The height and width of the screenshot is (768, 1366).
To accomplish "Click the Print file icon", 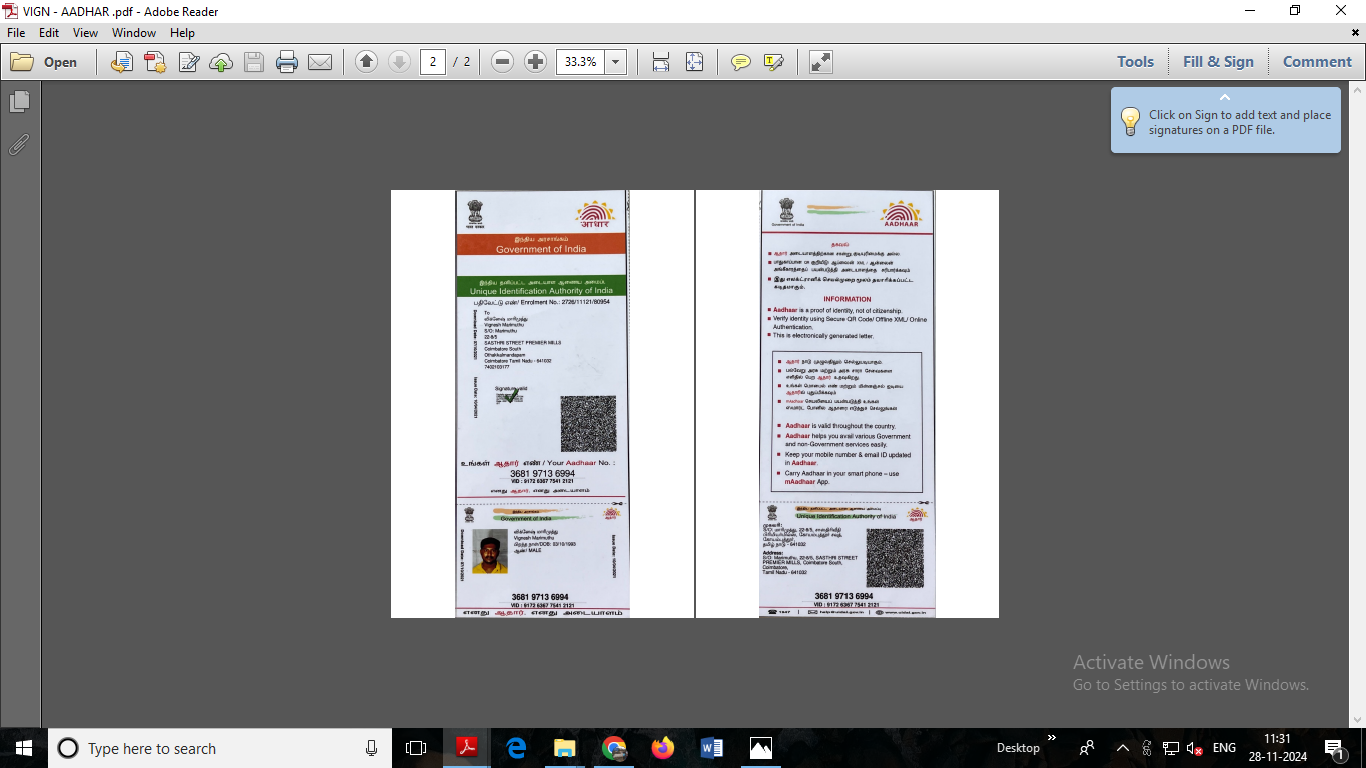I will tap(287, 62).
